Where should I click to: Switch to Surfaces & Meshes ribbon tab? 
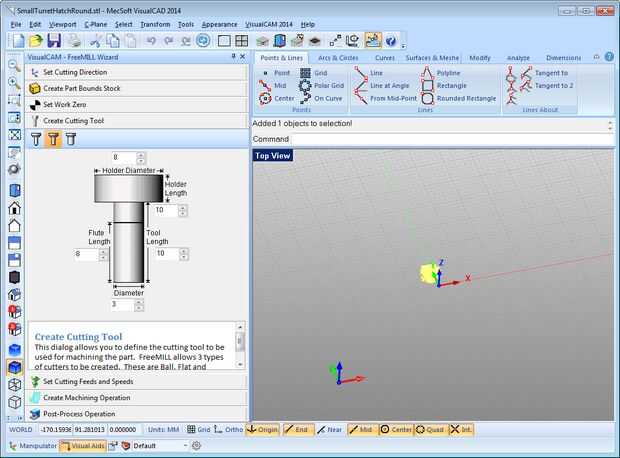pos(432,58)
